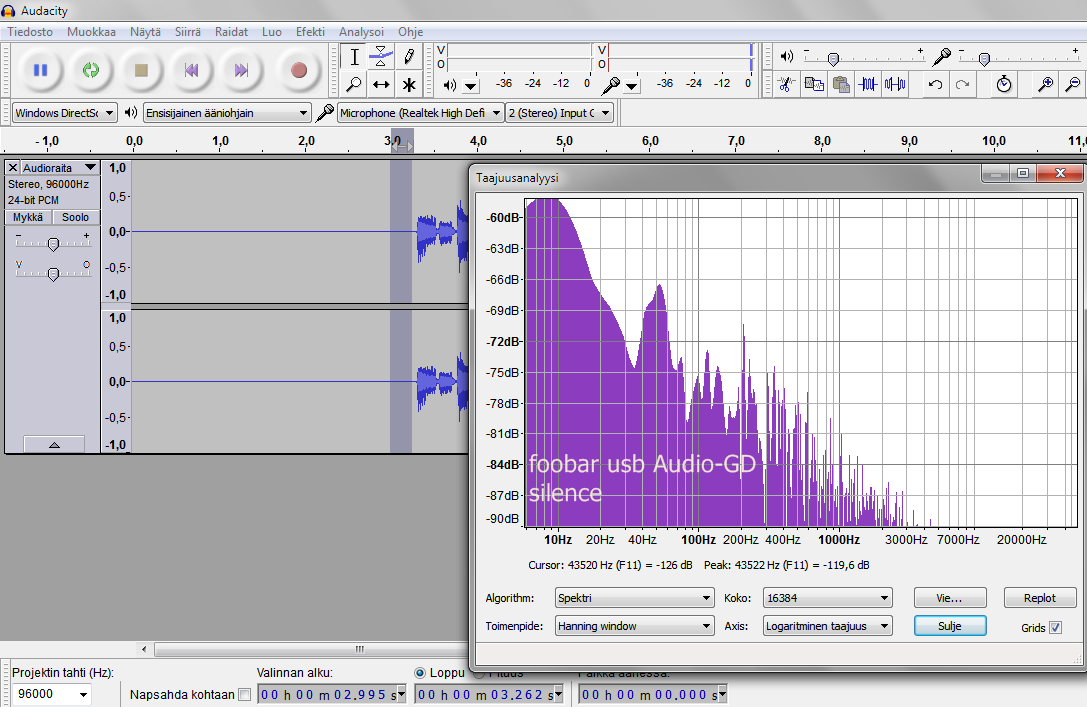
Task: Click the track gain slider knob
Action: coord(53,244)
